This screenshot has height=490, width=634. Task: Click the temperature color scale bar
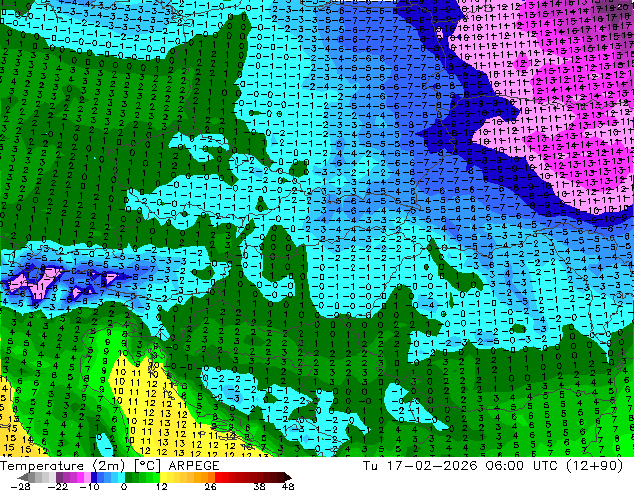154,477
